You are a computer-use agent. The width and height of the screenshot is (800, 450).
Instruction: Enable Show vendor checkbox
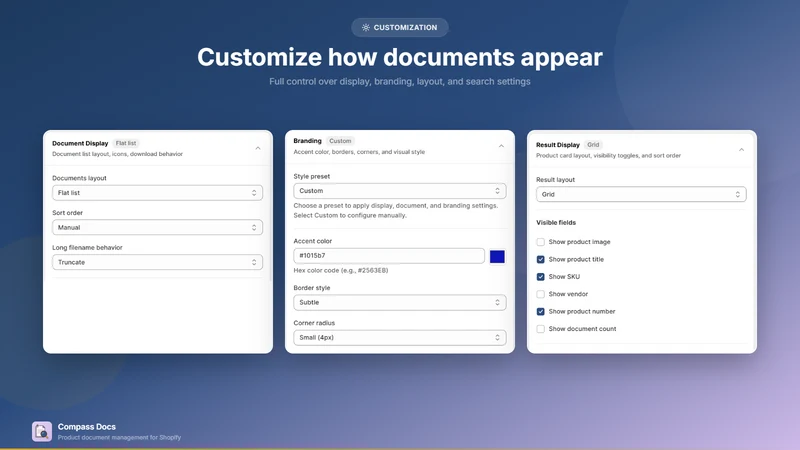click(x=540, y=294)
